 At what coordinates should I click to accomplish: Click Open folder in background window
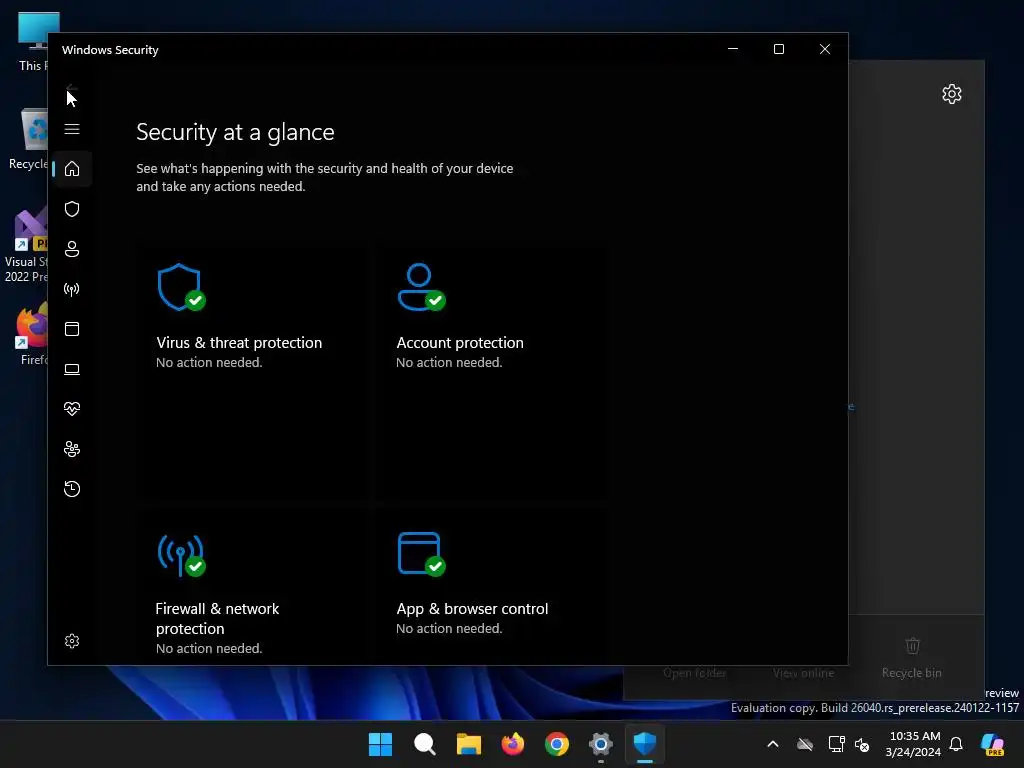pos(694,673)
